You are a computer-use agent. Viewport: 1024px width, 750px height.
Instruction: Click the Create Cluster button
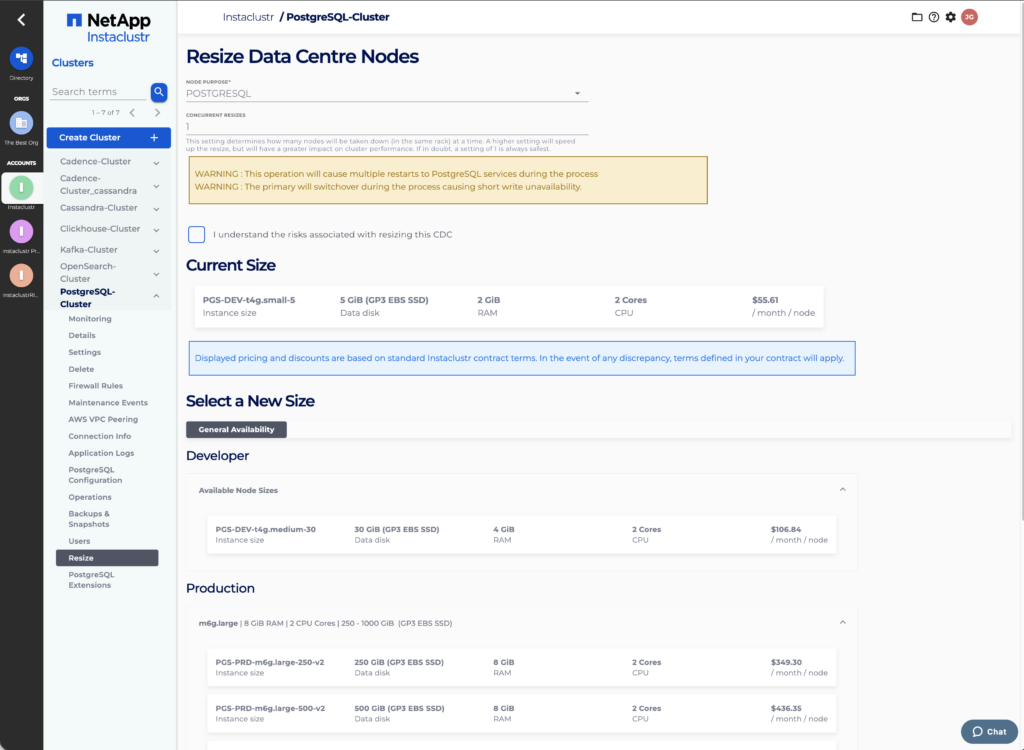pos(108,138)
